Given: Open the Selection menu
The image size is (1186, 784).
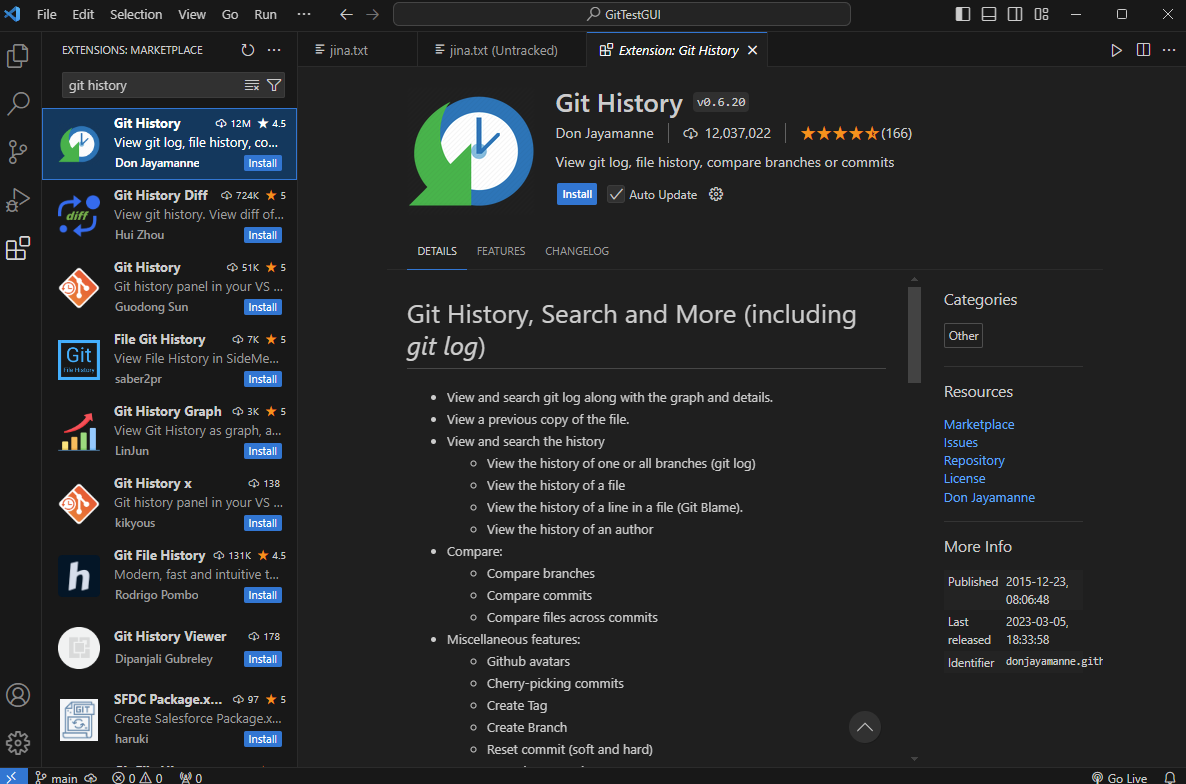Looking at the screenshot, I should pyautogui.click(x=135, y=14).
